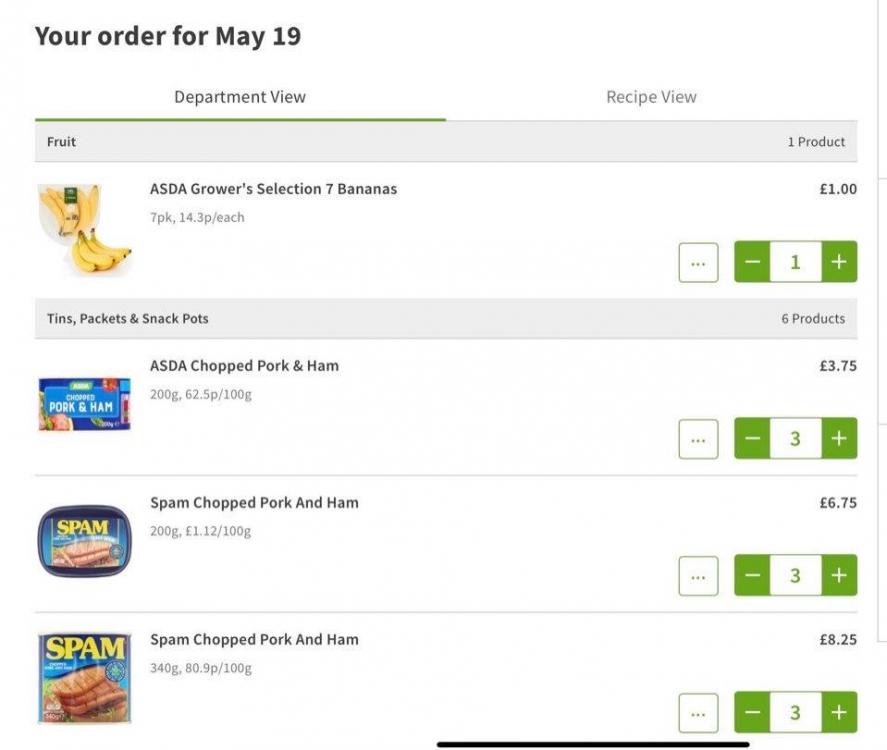Click minus button for ASDA Chopped Pork & Ham
This screenshot has height=750, width=887.
pos(753,438)
